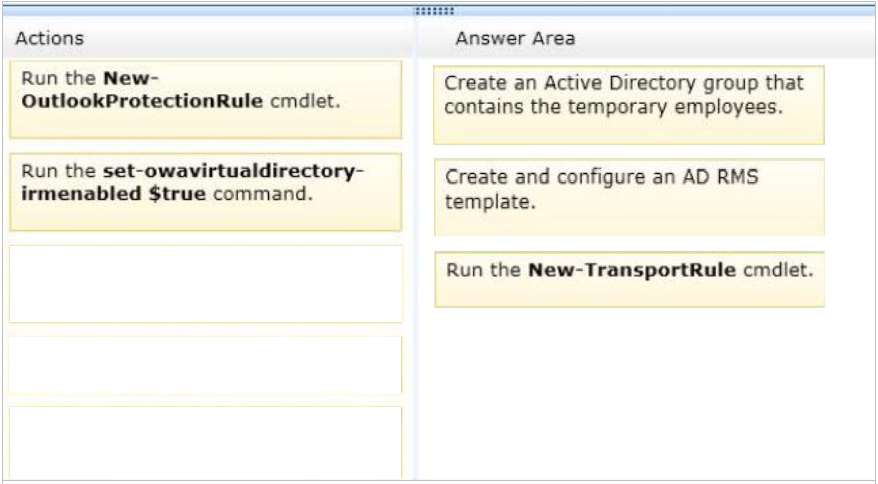
Task: Click the bold New-TransportRule text
Action: [x=632, y=270]
